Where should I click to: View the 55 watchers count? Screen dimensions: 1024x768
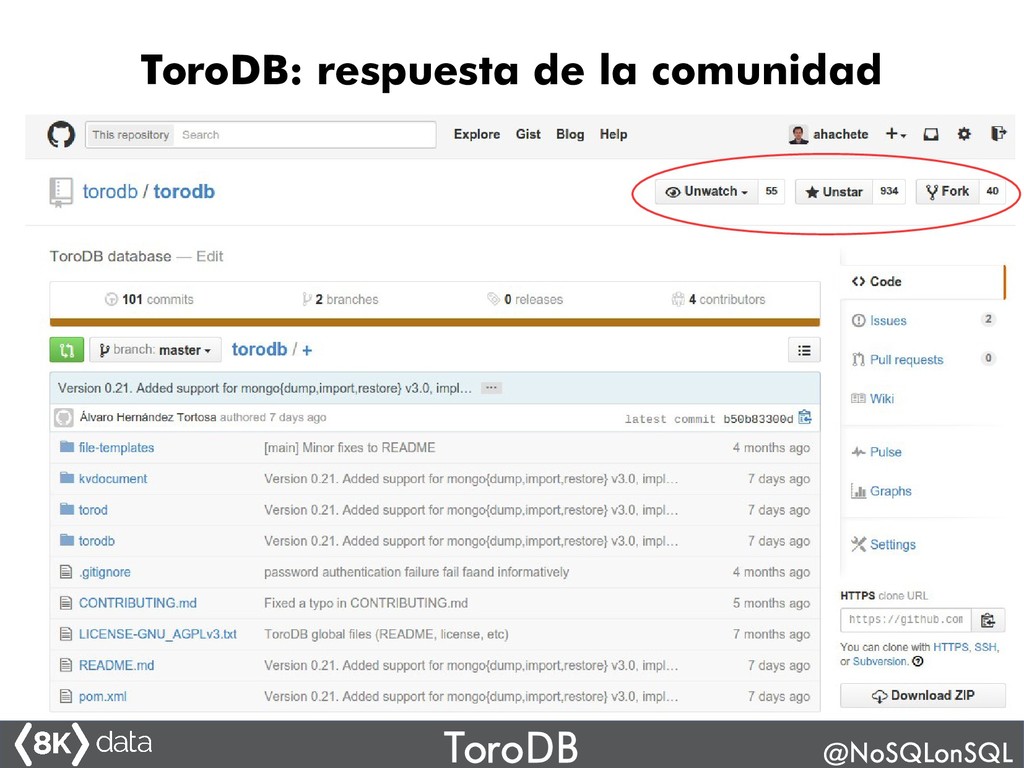pos(771,191)
